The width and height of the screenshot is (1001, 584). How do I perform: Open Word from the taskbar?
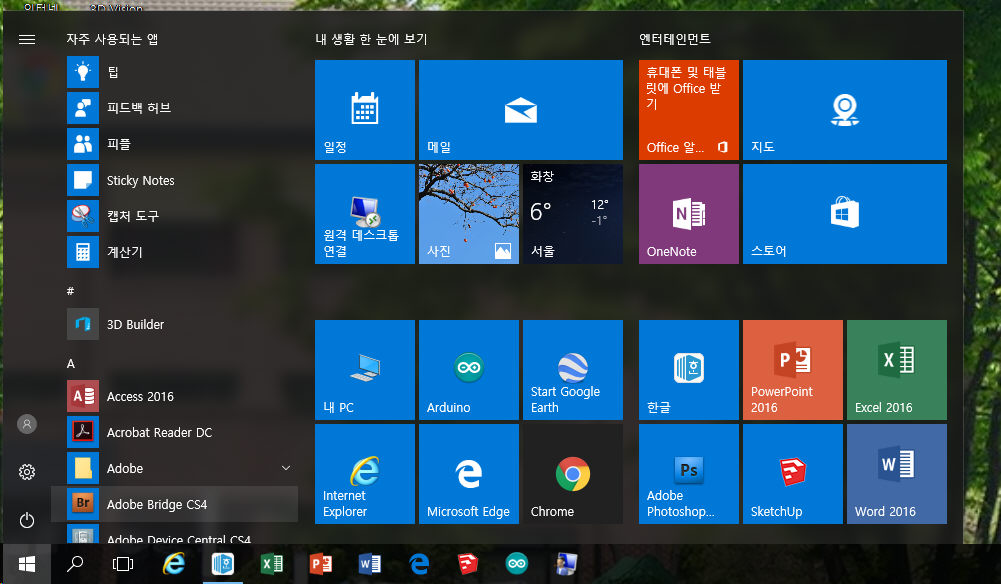tap(370, 564)
